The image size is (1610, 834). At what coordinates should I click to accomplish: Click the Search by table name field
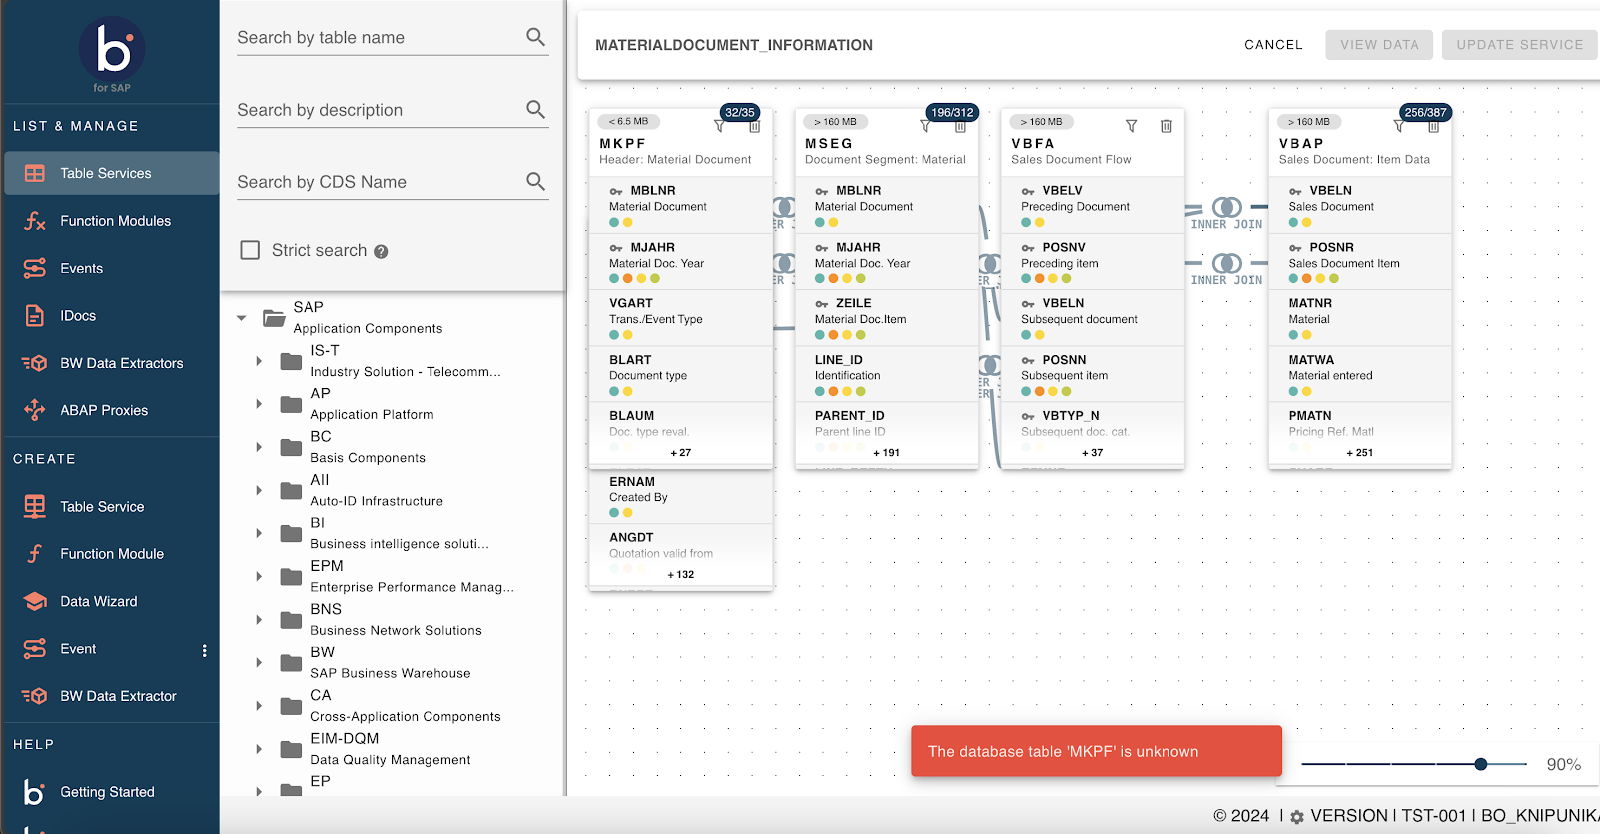click(378, 38)
